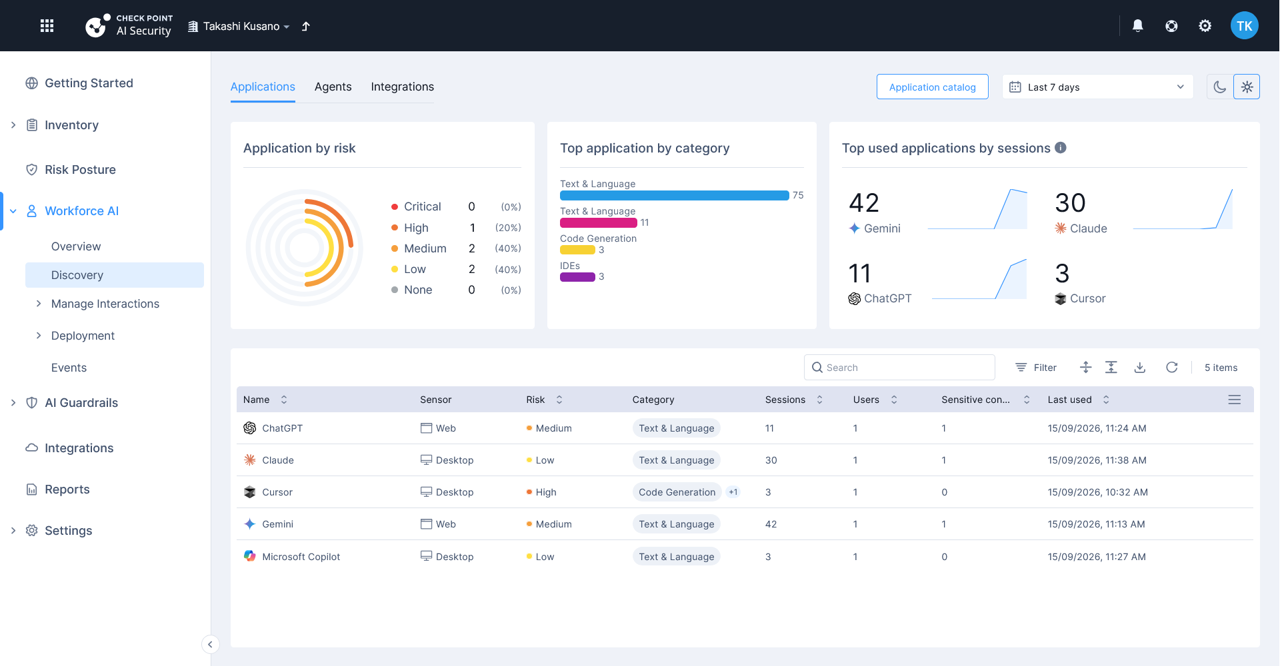Click the Claude icon in the table
Screen dimensions: 1280x666
point(250,460)
